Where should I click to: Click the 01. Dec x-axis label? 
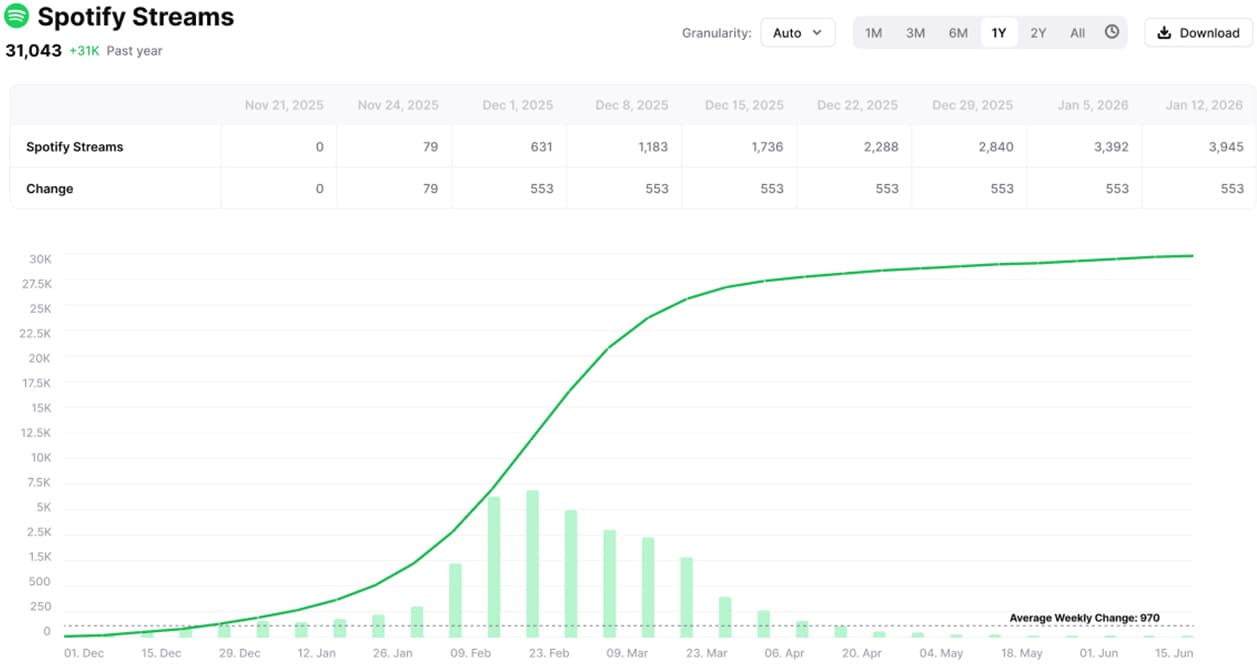(84, 653)
